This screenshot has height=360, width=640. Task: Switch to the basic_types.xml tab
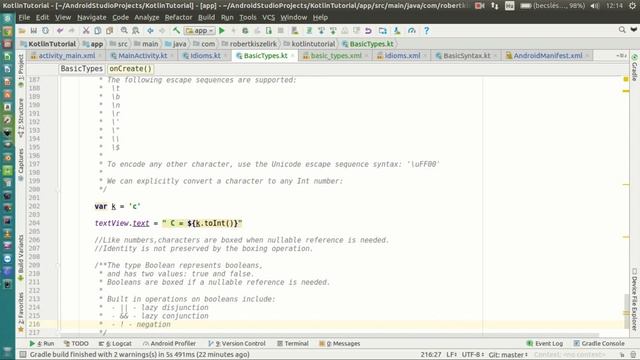(x=336, y=56)
